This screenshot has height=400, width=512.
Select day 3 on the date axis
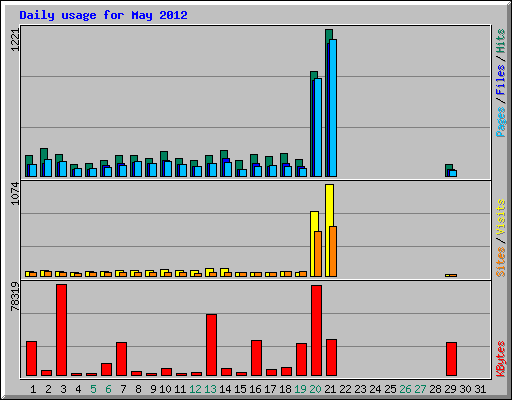(x=63, y=389)
